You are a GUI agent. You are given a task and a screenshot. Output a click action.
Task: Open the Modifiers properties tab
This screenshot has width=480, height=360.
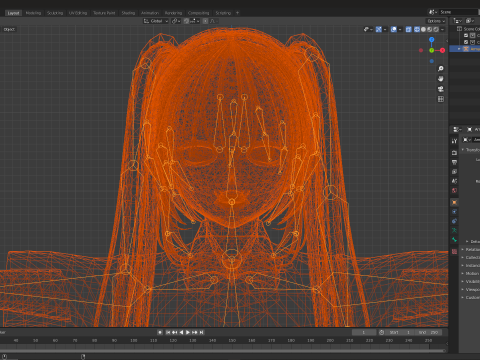(x=454, y=212)
